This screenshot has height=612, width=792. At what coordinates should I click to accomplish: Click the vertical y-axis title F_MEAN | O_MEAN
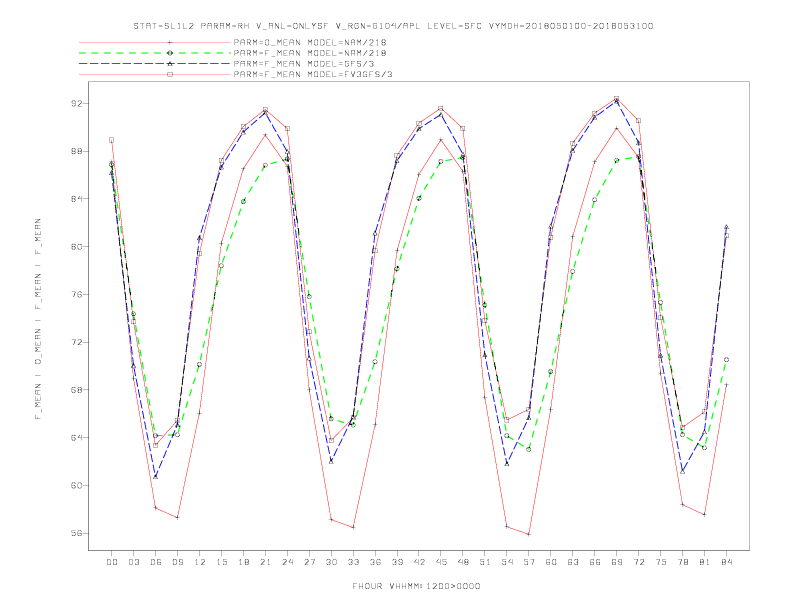pyautogui.click(x=38, y=319)
